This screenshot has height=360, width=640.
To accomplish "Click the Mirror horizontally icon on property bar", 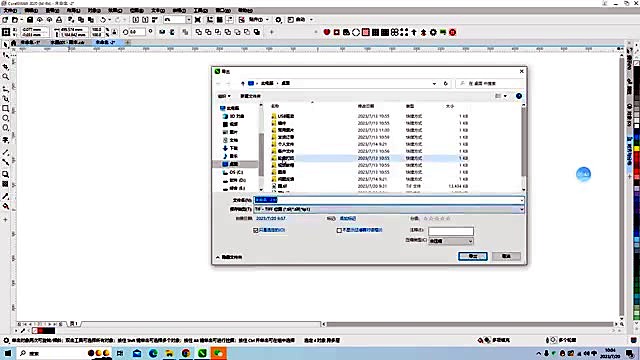I will pos(162,32).
